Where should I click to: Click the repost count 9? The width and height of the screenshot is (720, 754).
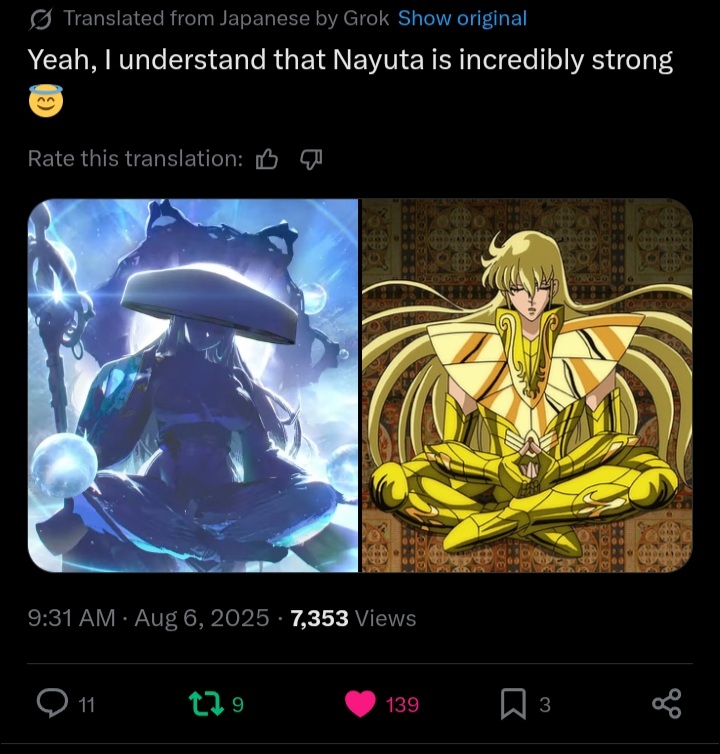(238, 704)
